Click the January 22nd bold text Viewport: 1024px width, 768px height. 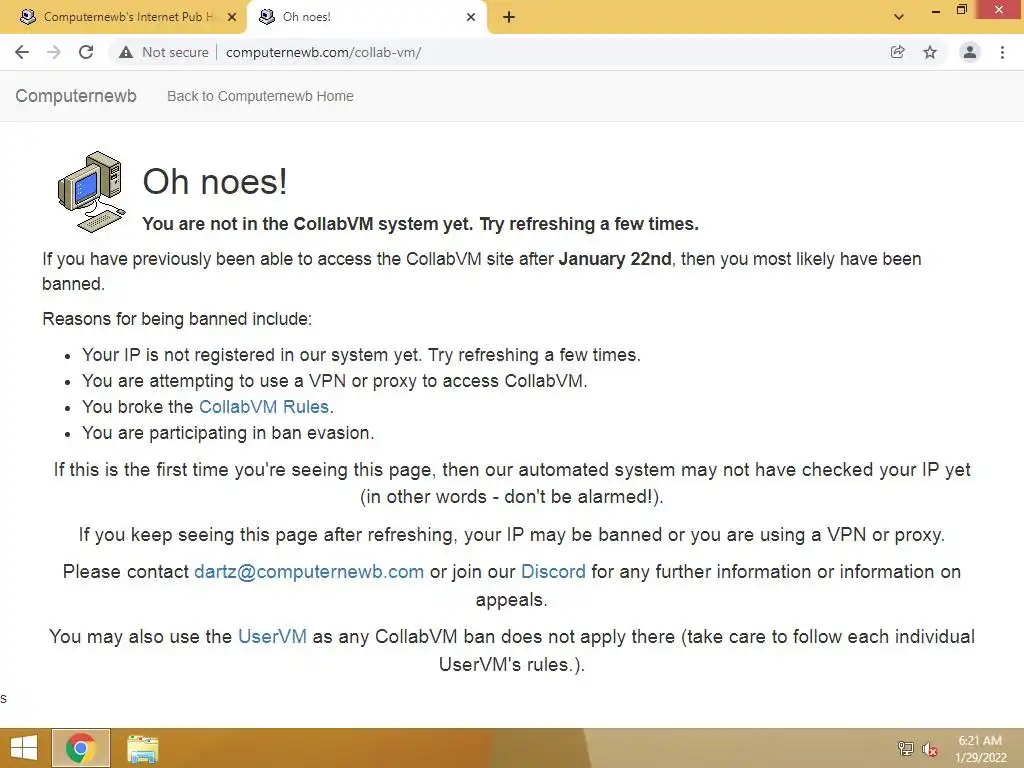pos(615,259)
